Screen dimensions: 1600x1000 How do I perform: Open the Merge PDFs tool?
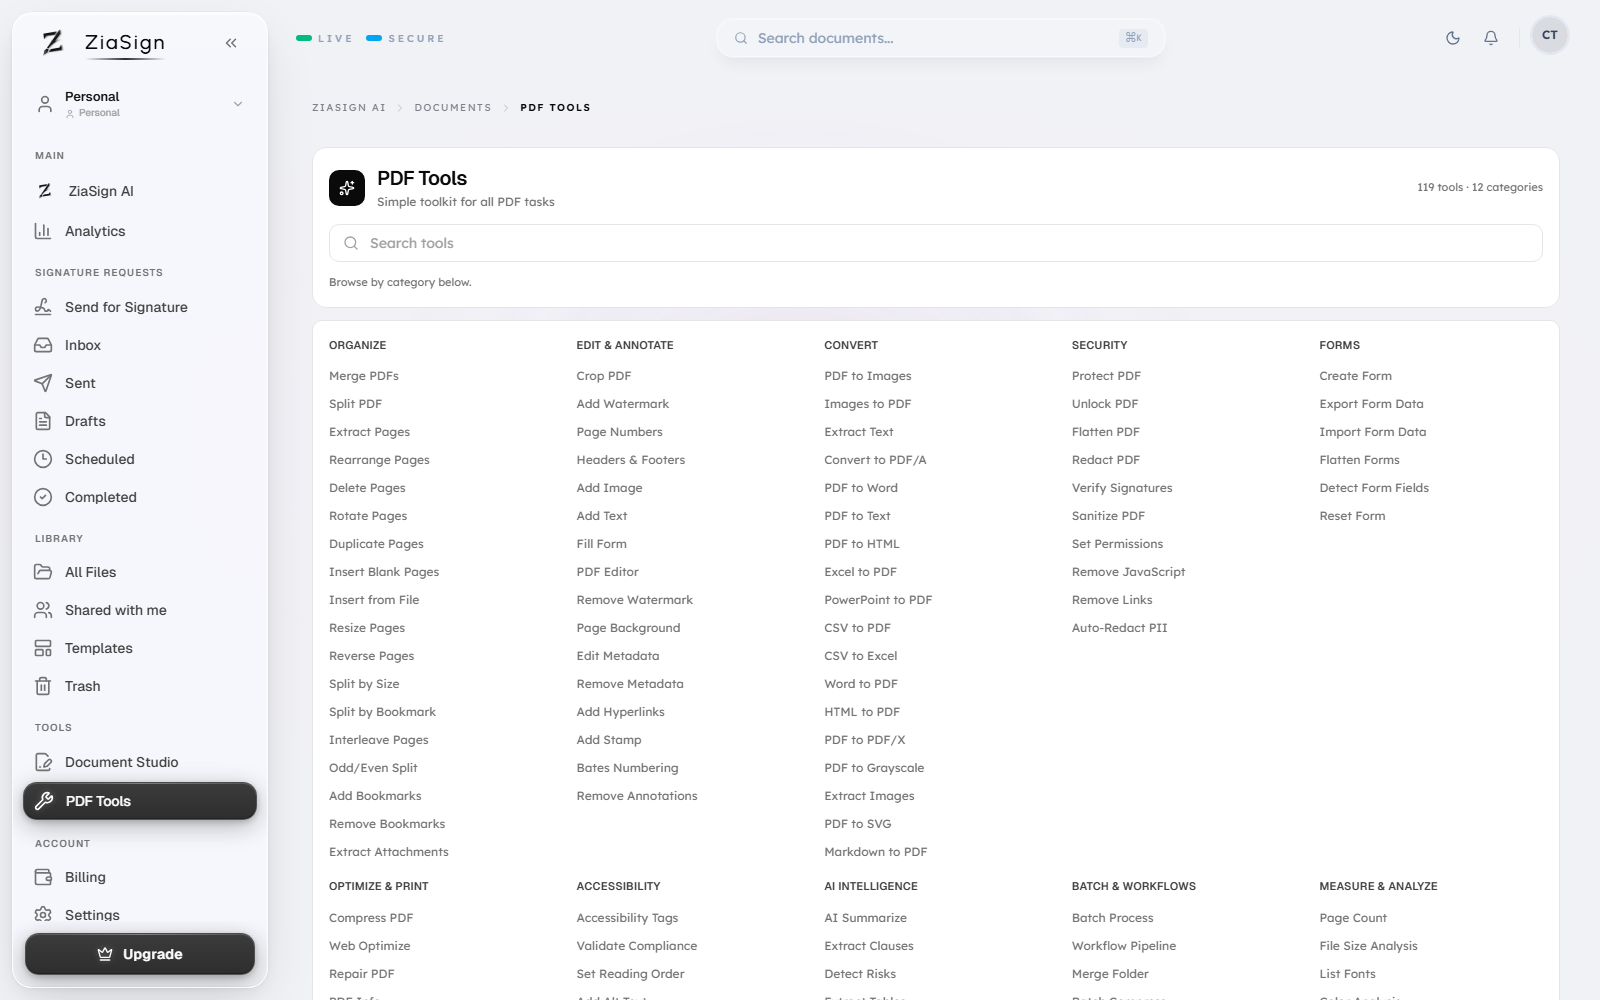364,376
